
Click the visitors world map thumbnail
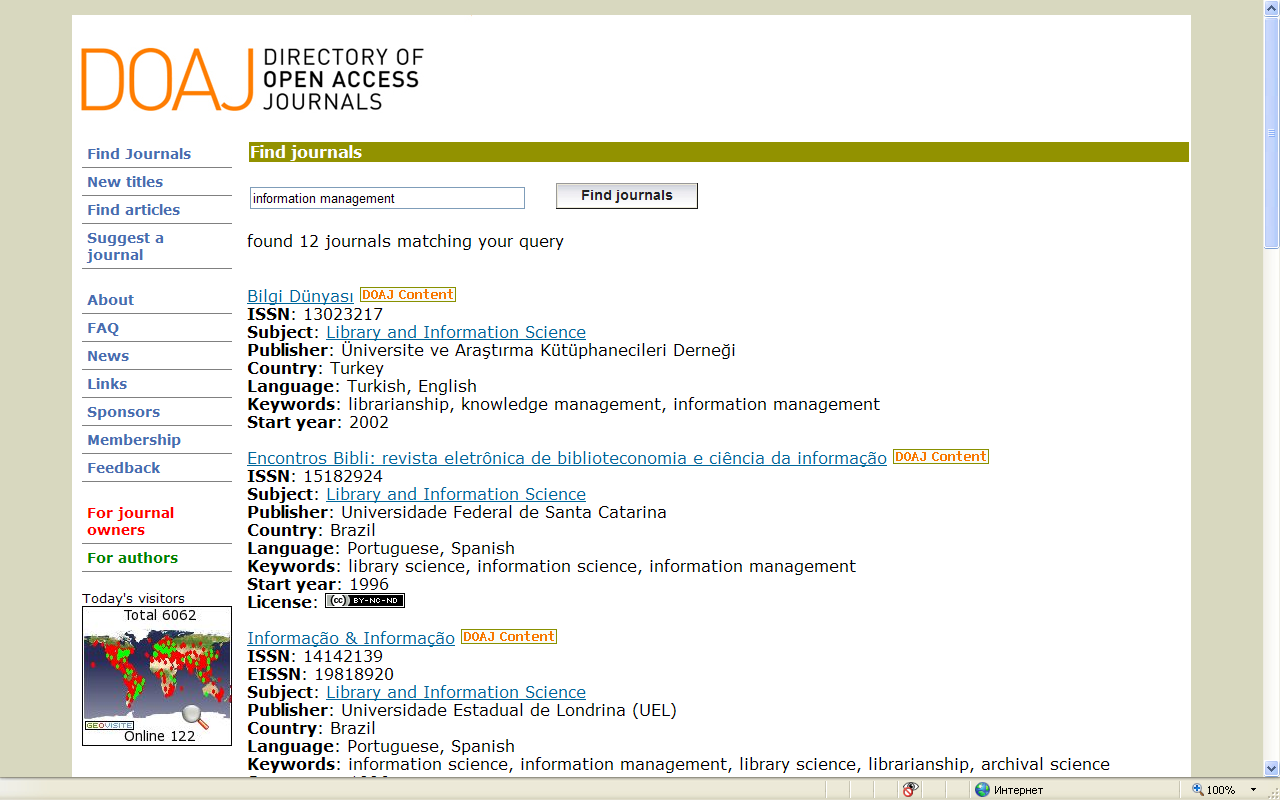[157, 676]
